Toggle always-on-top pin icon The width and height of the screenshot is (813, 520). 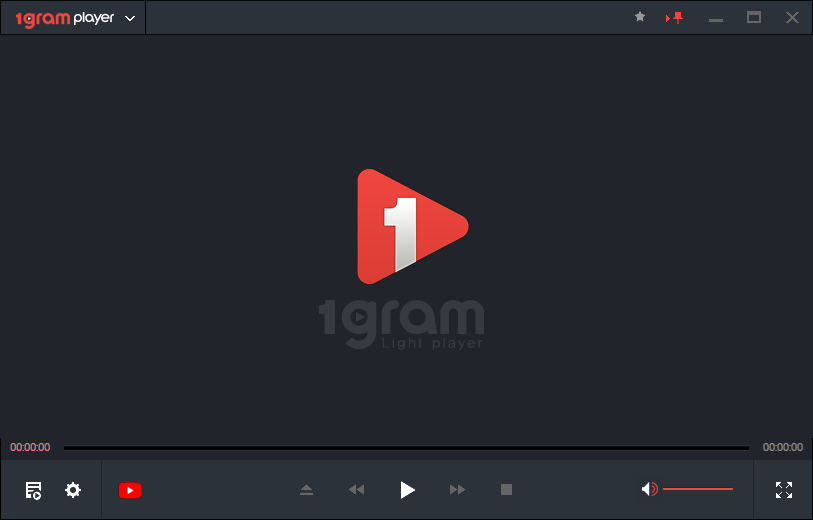[675, 18]
